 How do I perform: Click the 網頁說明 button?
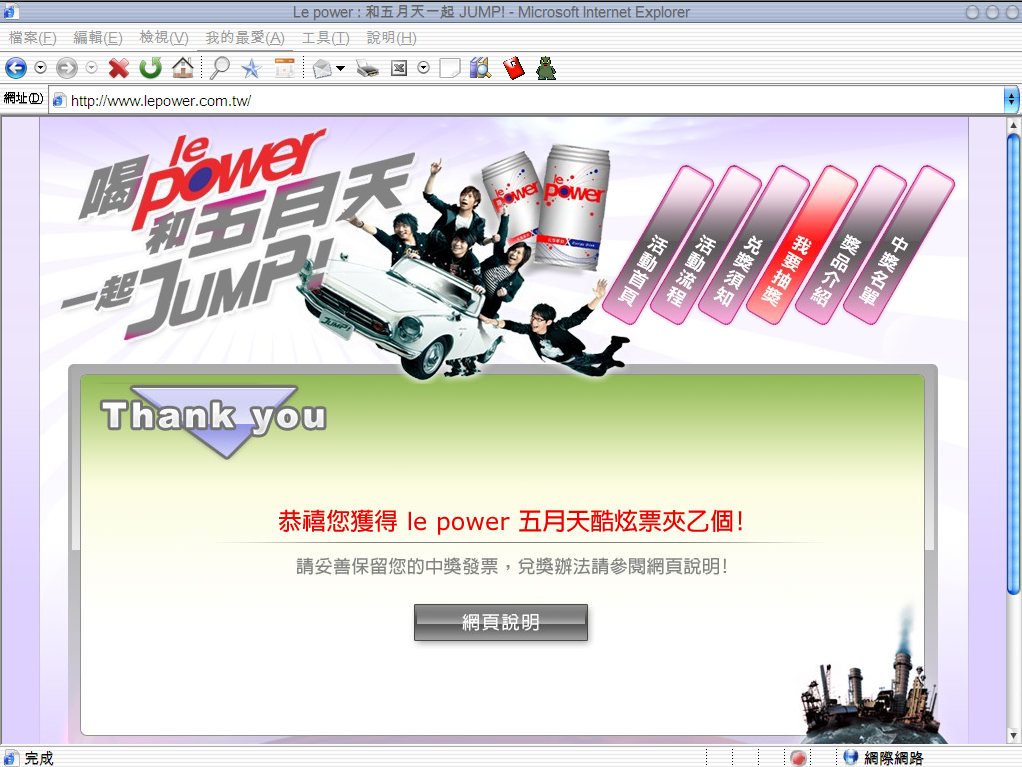click(501, 622)
